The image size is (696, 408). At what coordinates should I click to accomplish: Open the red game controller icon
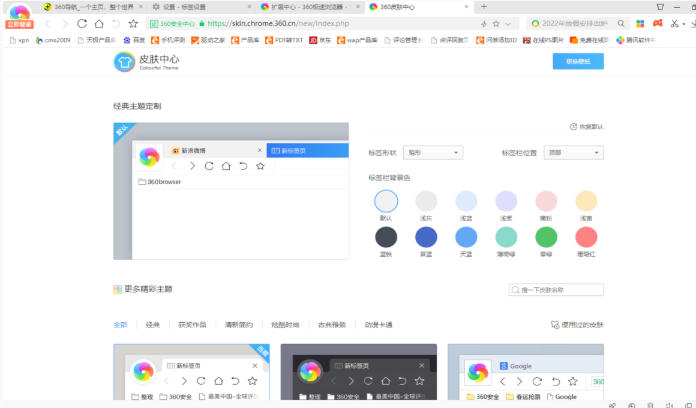pos(658,23)
